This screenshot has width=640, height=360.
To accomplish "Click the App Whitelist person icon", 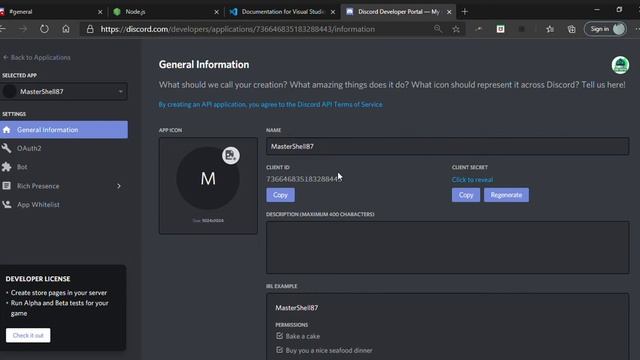I will tap(7, 204).
